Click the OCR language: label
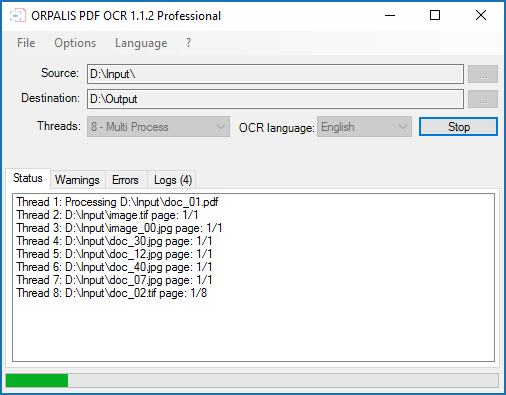This screenshot has width=506, height=395. tap(277, 128)
